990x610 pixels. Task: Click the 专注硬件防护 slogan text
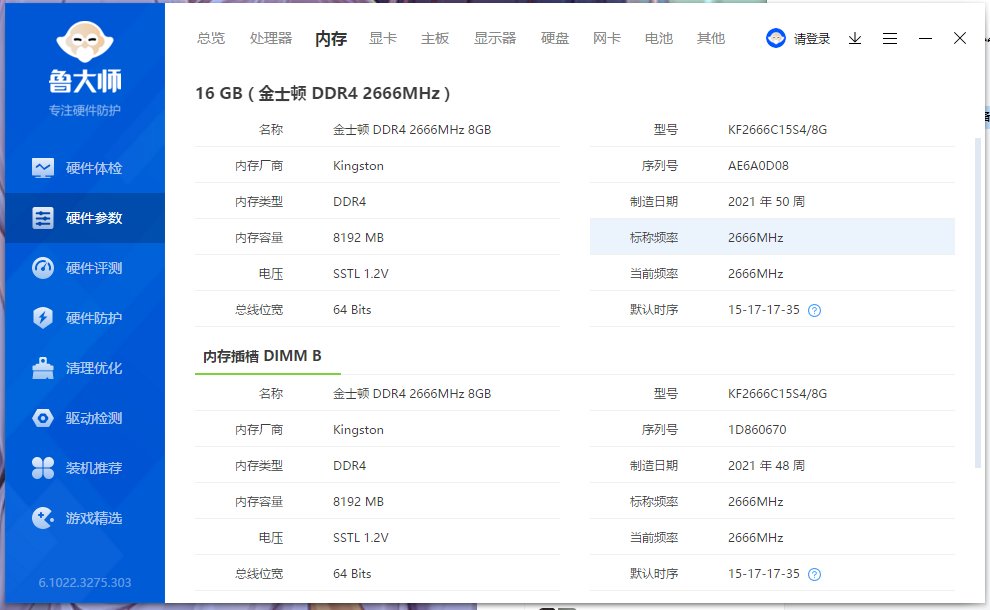click(x=85, y=111)
